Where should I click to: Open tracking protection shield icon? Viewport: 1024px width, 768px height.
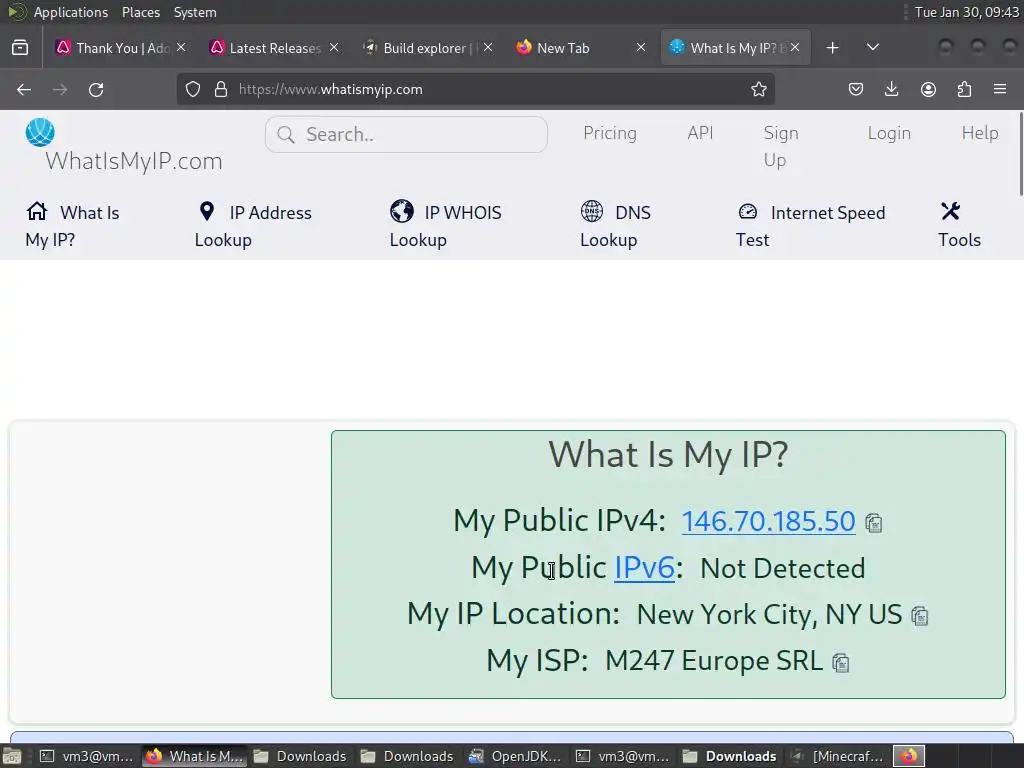pos(193,89)
